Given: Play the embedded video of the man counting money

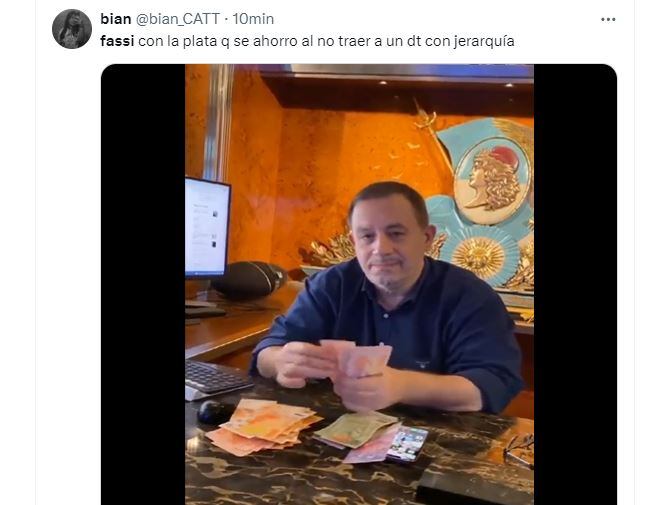Looking at the screenshot, I should 359,285.
